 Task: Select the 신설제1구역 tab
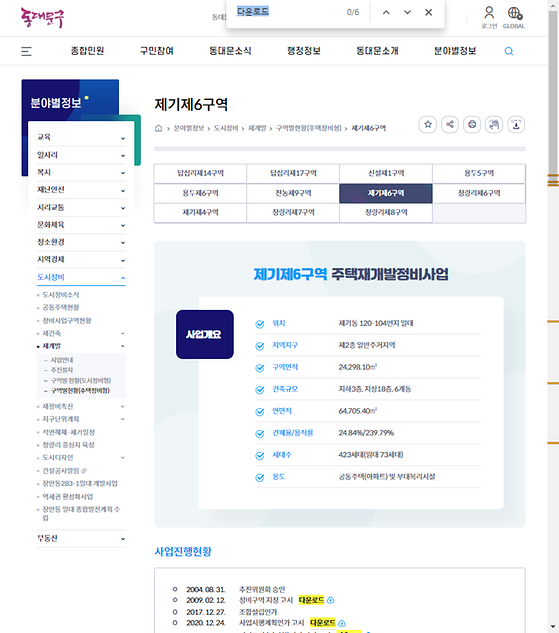pos(386,173)
